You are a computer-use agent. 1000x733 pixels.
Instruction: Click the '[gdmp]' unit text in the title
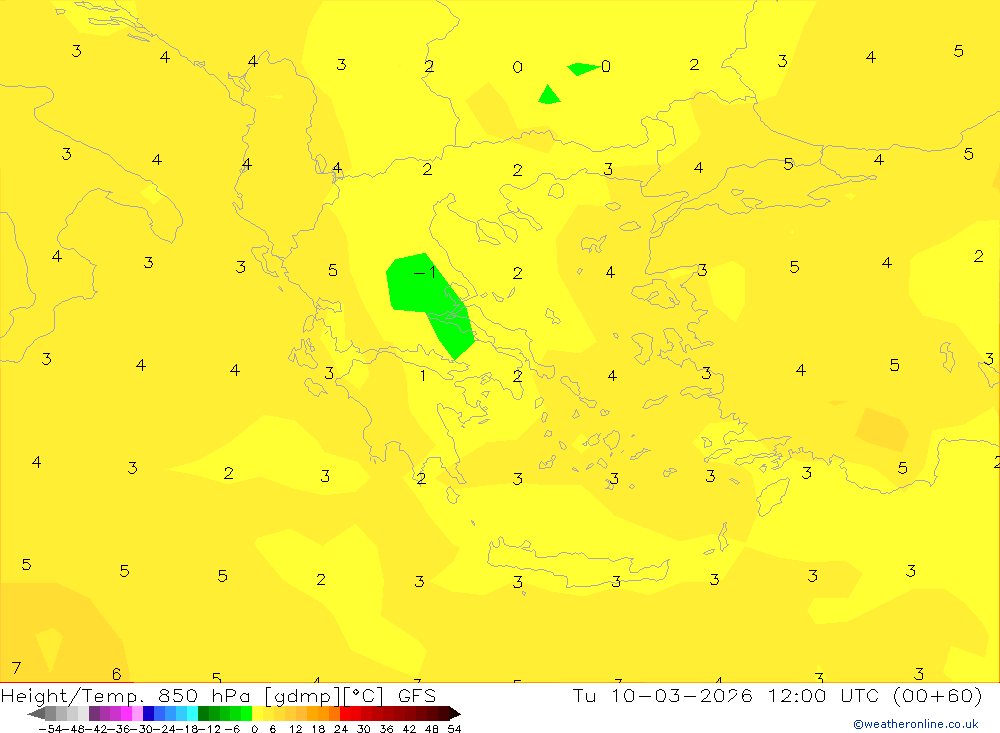click(302, 696)
